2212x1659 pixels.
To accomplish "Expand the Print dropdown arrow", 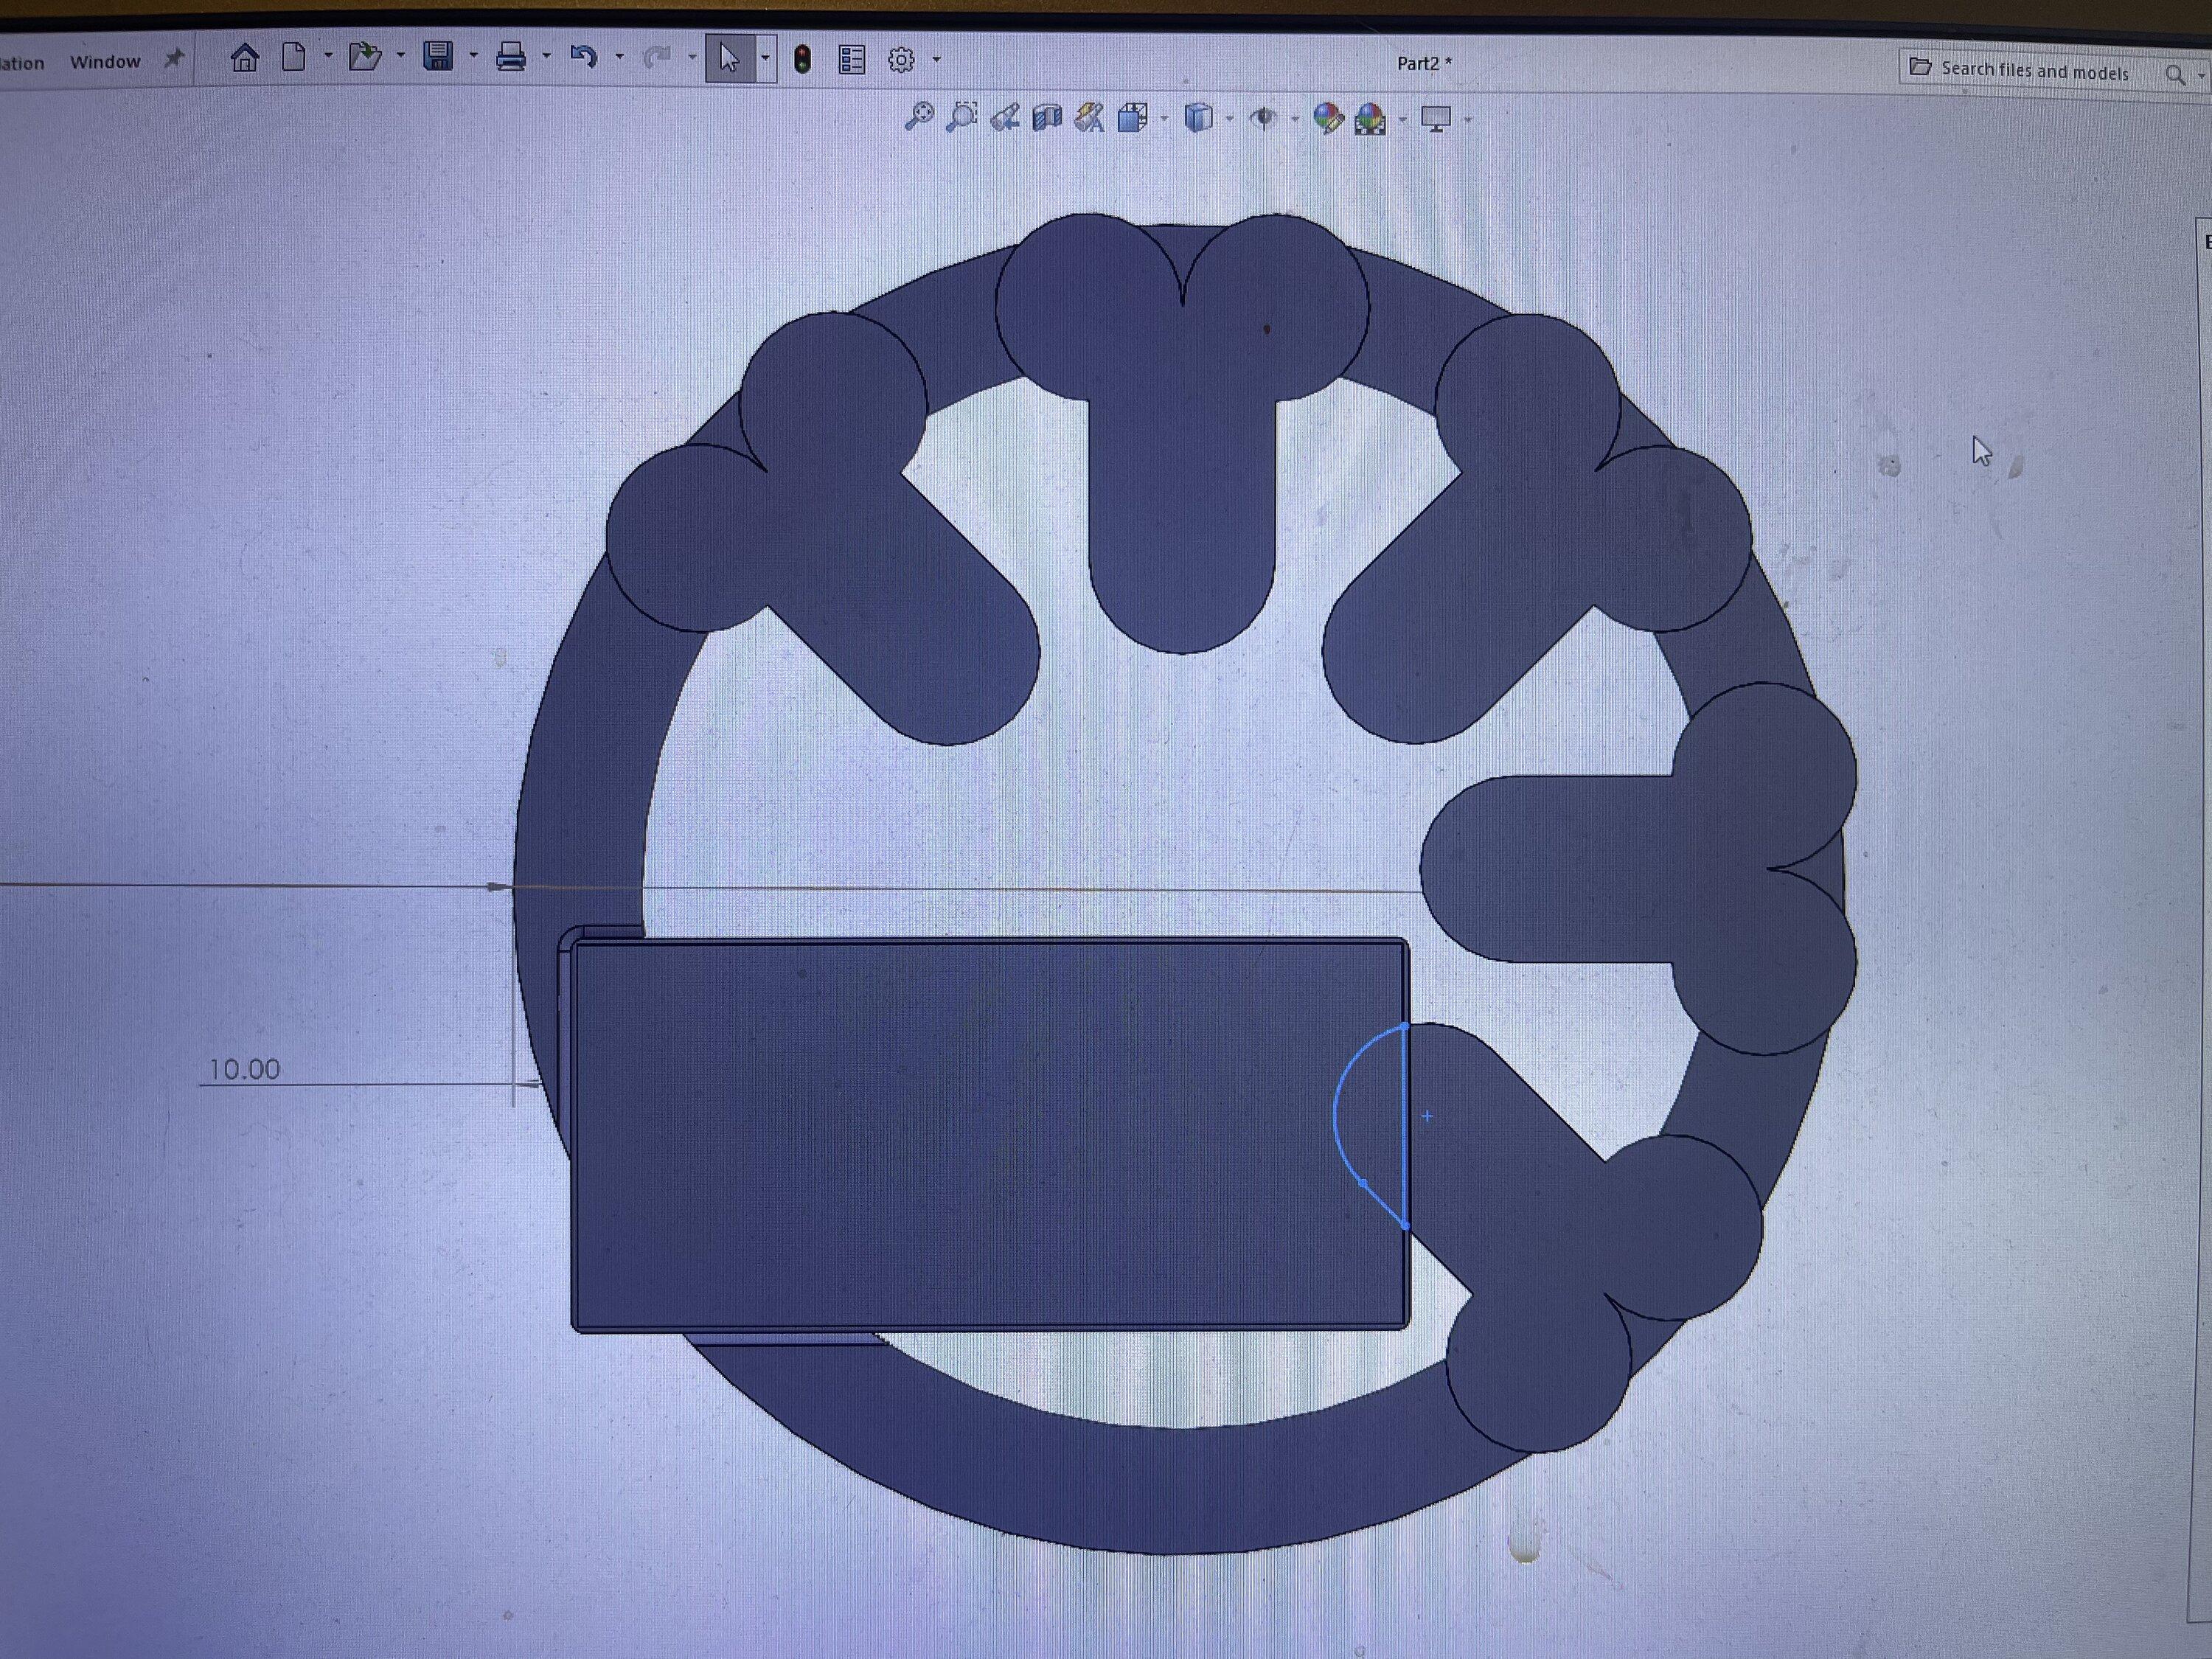I will tap(546, 56).
